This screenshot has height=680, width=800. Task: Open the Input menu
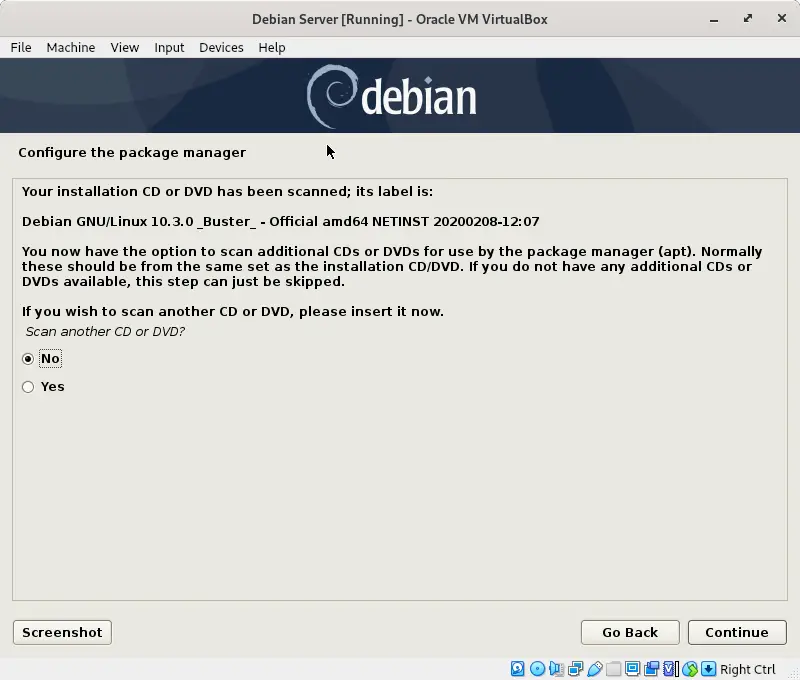click(x=169, y=47)
